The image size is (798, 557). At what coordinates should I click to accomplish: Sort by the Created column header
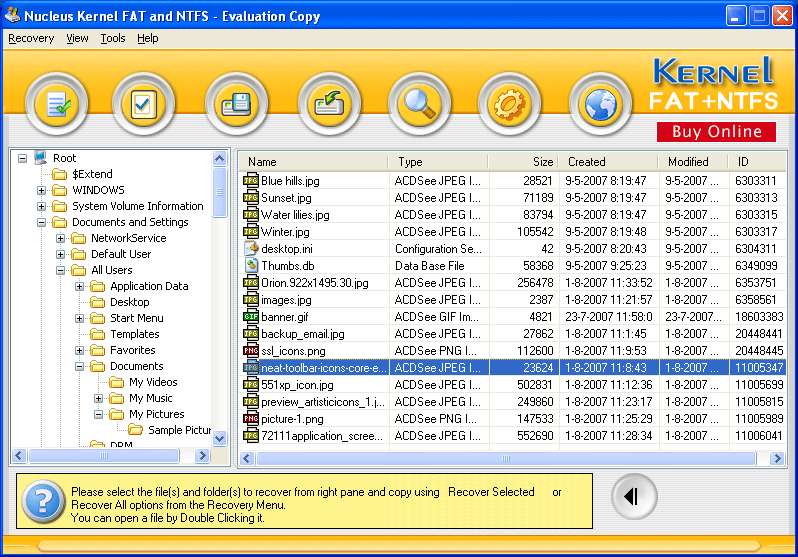(x=608, y=162)
